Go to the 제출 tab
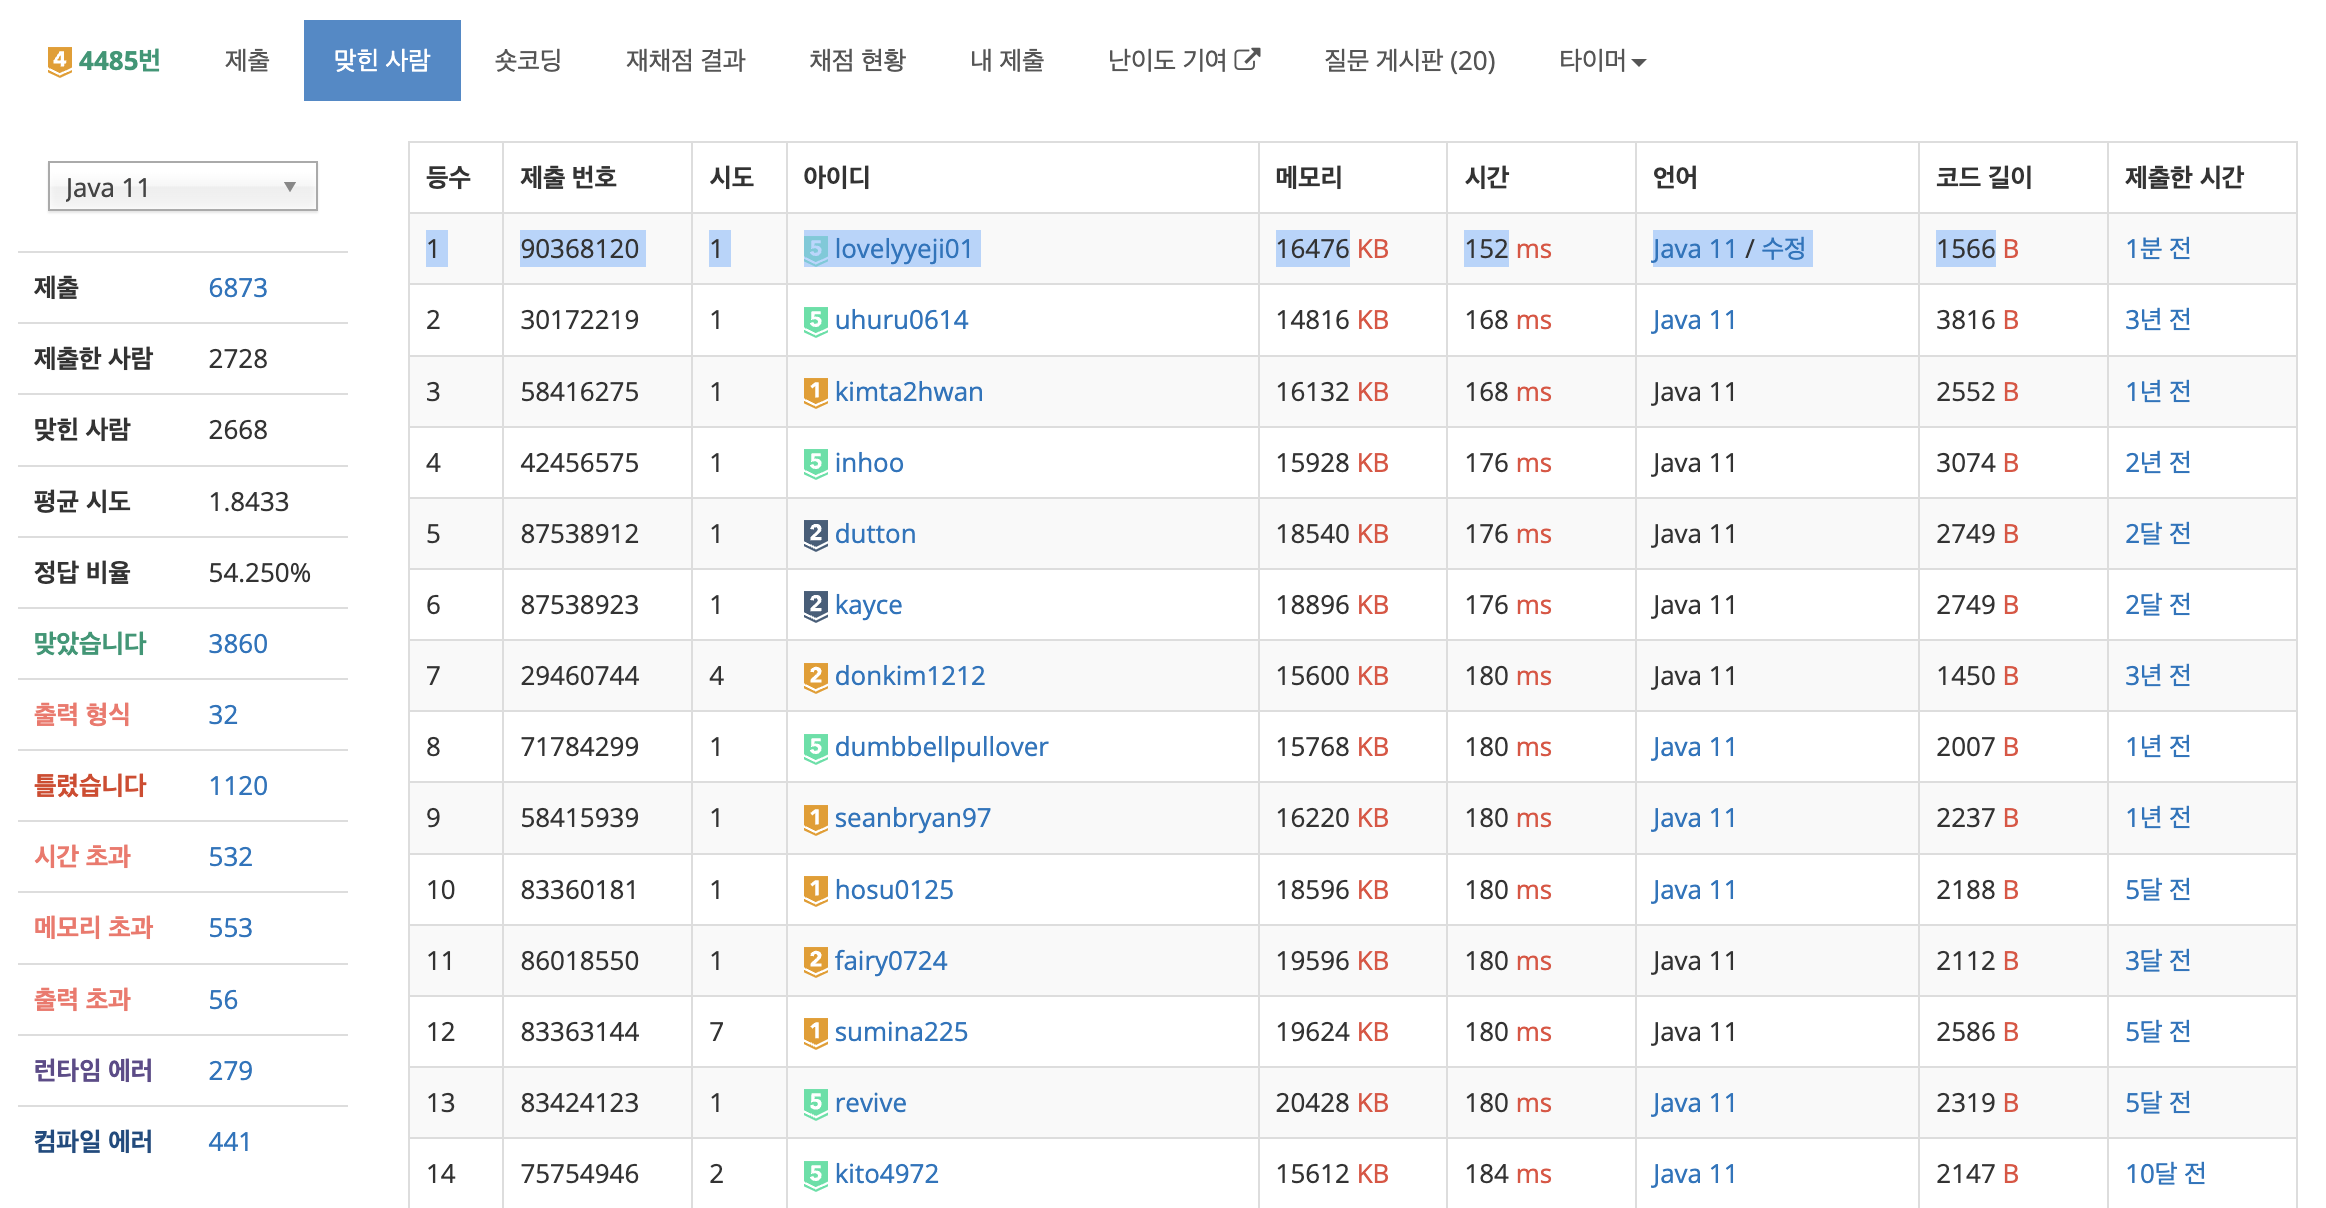The width and height of the screenshot is (2326, 1208). coord(247,61)
